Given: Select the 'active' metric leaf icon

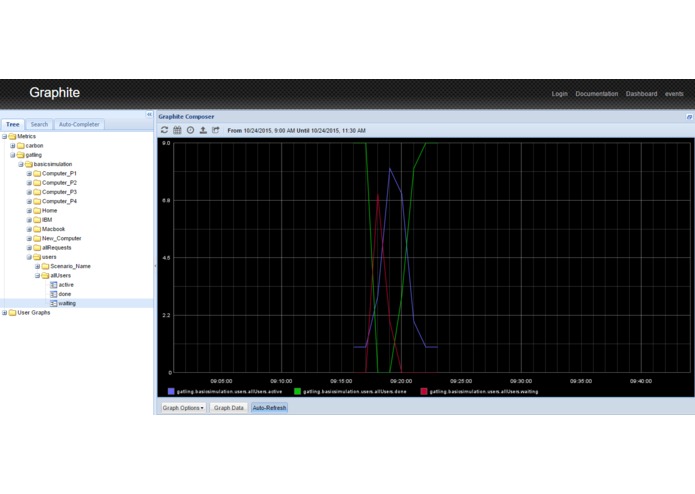Looking at the screenshot, I should (54, 285).
